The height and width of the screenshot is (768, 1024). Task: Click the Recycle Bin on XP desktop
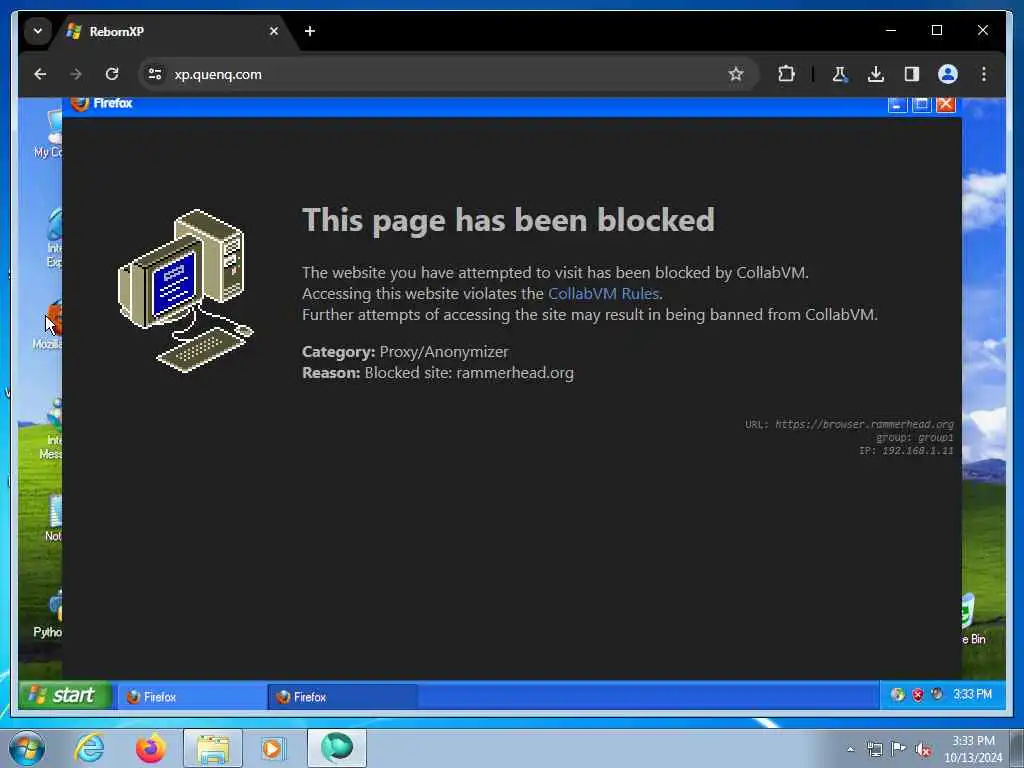974,618
